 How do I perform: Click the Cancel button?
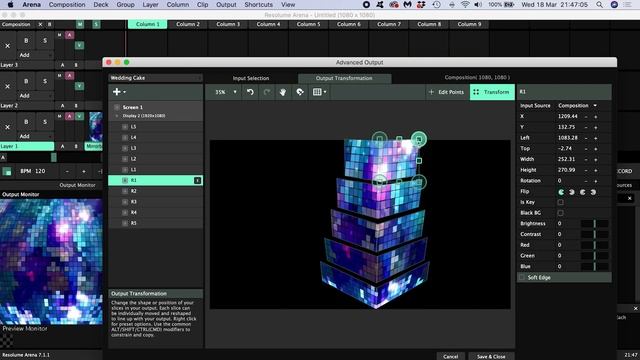click(451, 356)
